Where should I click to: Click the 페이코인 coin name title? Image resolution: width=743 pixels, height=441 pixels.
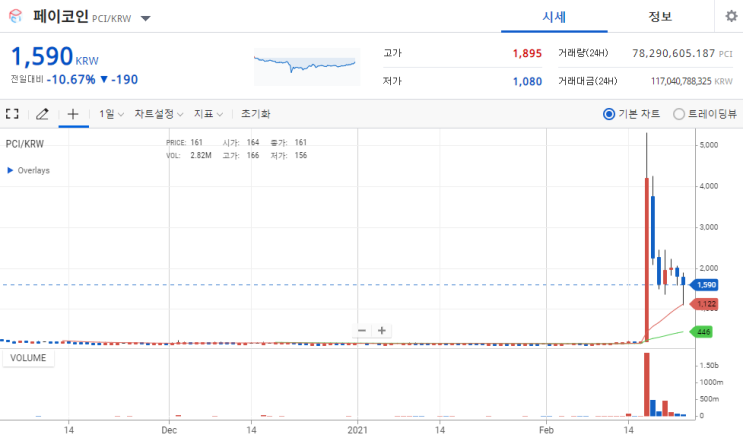point(61,17)
